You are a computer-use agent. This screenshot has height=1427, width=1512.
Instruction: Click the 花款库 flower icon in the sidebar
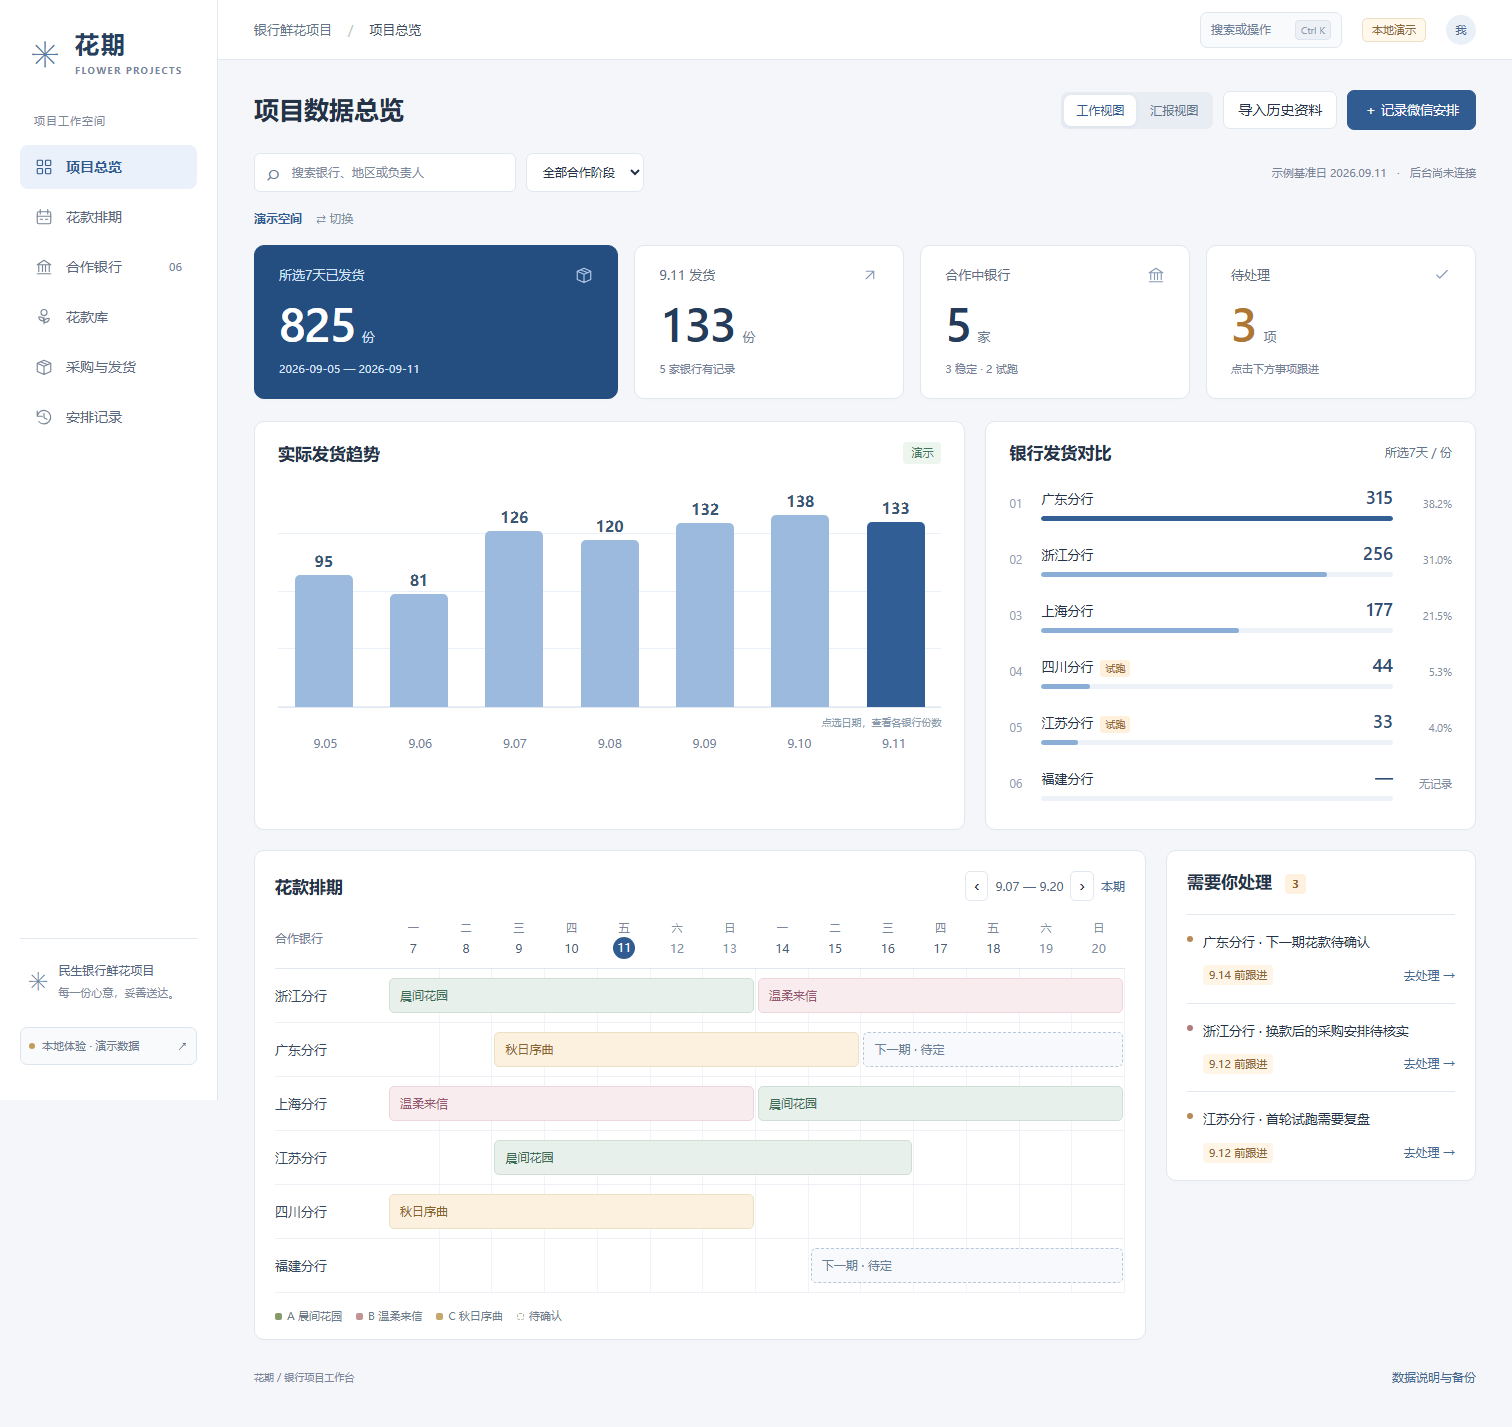pyautogui.click(x=44, y=317)
